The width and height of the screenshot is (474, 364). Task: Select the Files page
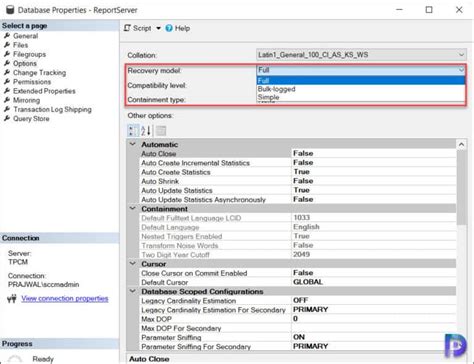click(x=20, y=45)
